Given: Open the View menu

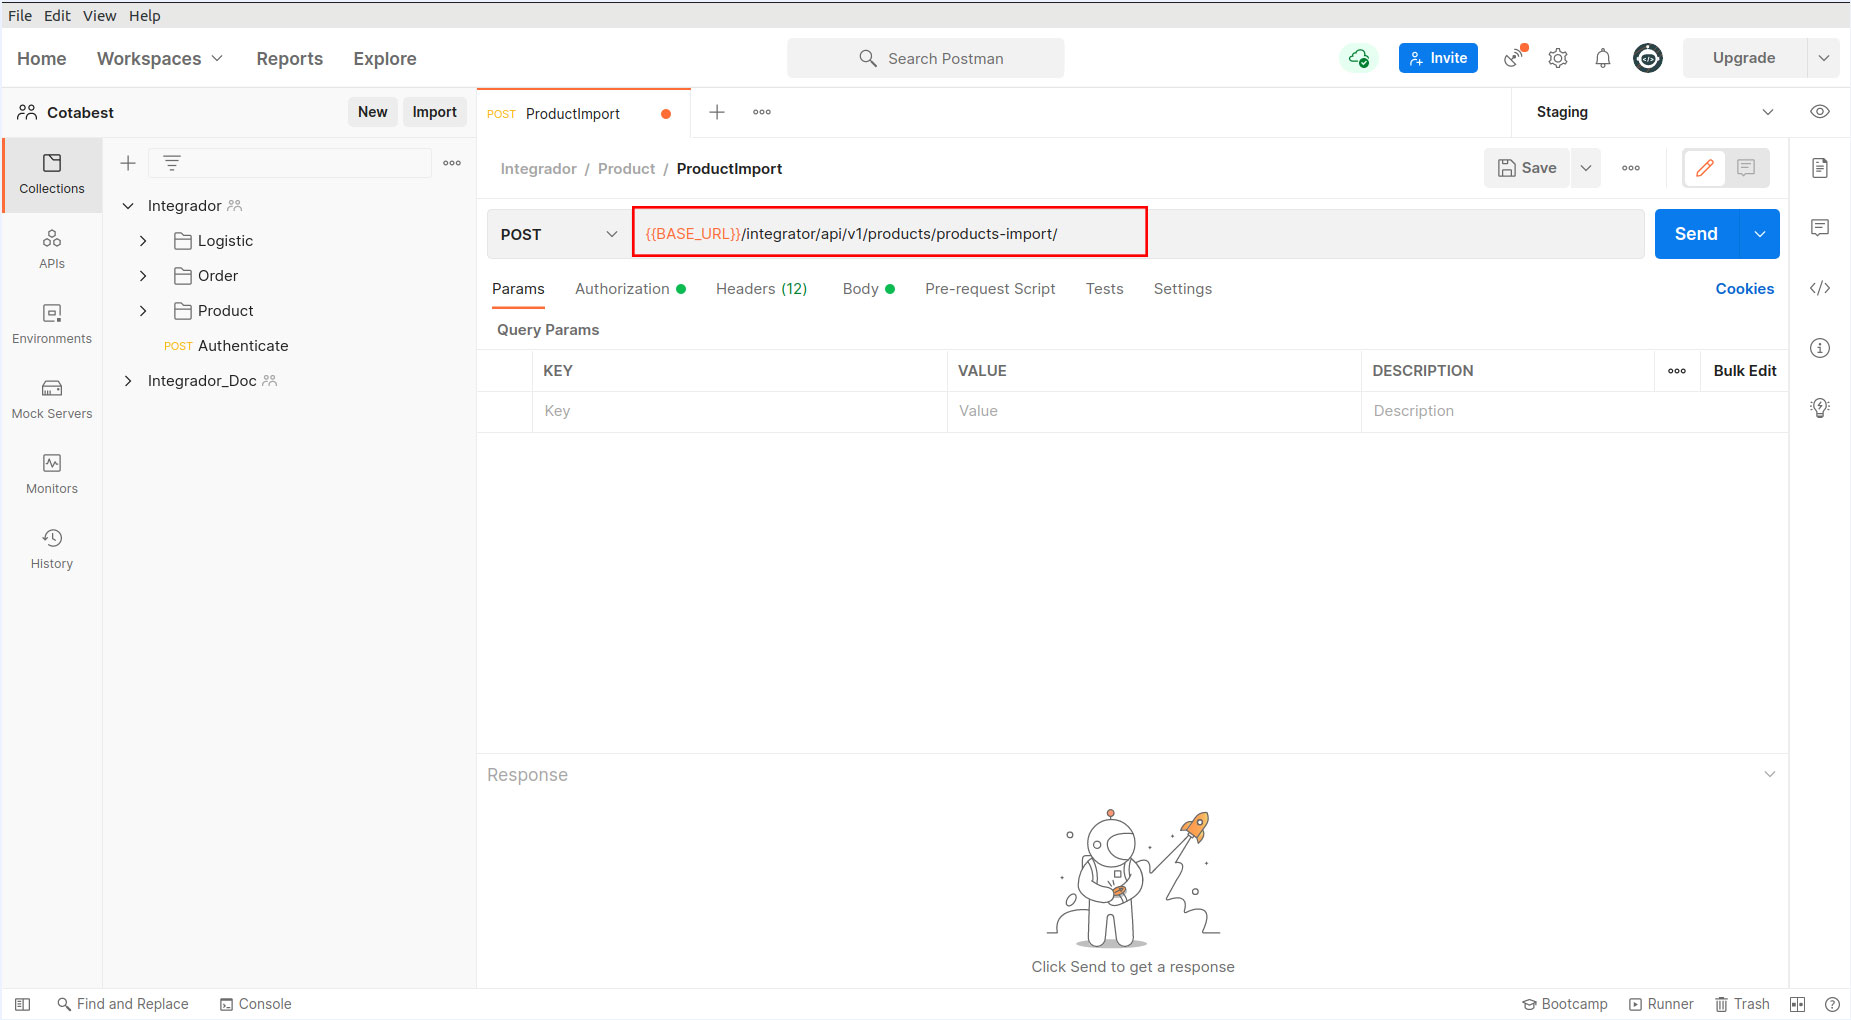Looking at the screenshot, I should [x=99, y=16].
